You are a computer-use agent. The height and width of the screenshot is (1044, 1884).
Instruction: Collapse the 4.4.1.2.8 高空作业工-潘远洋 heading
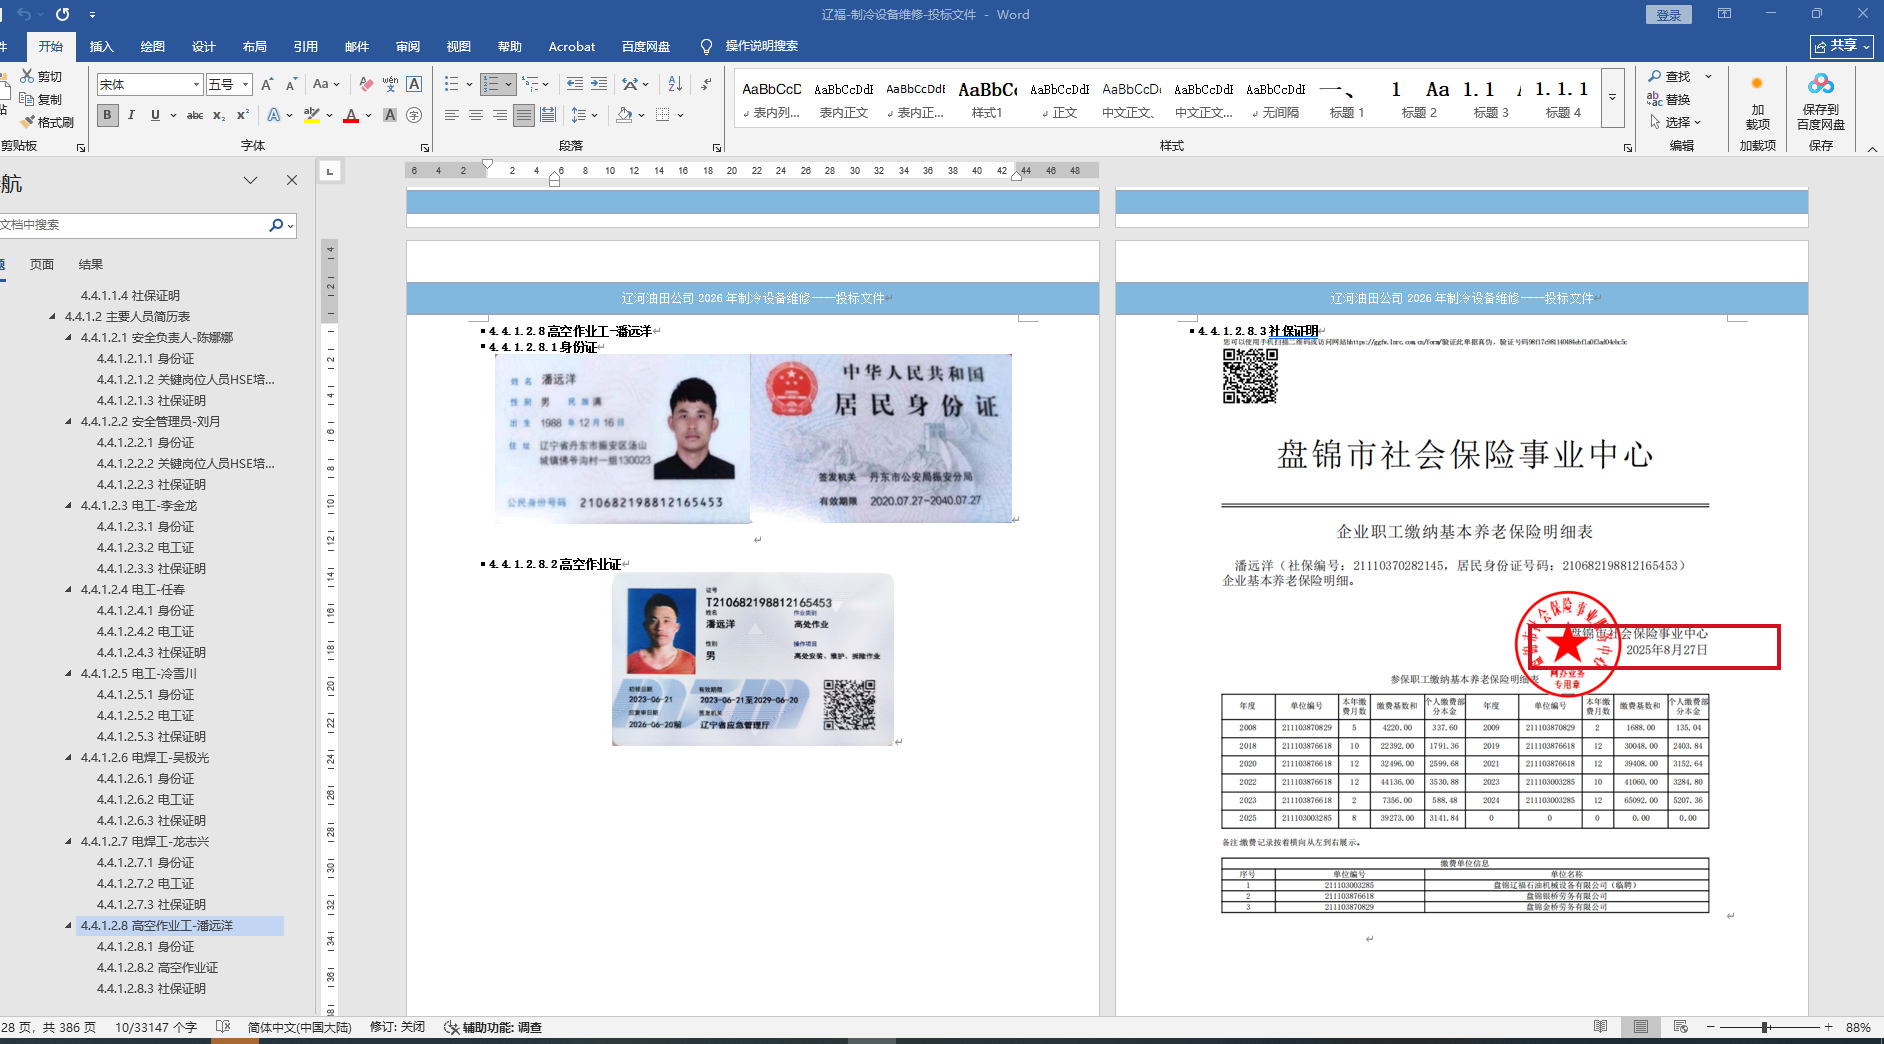point(69,926)
